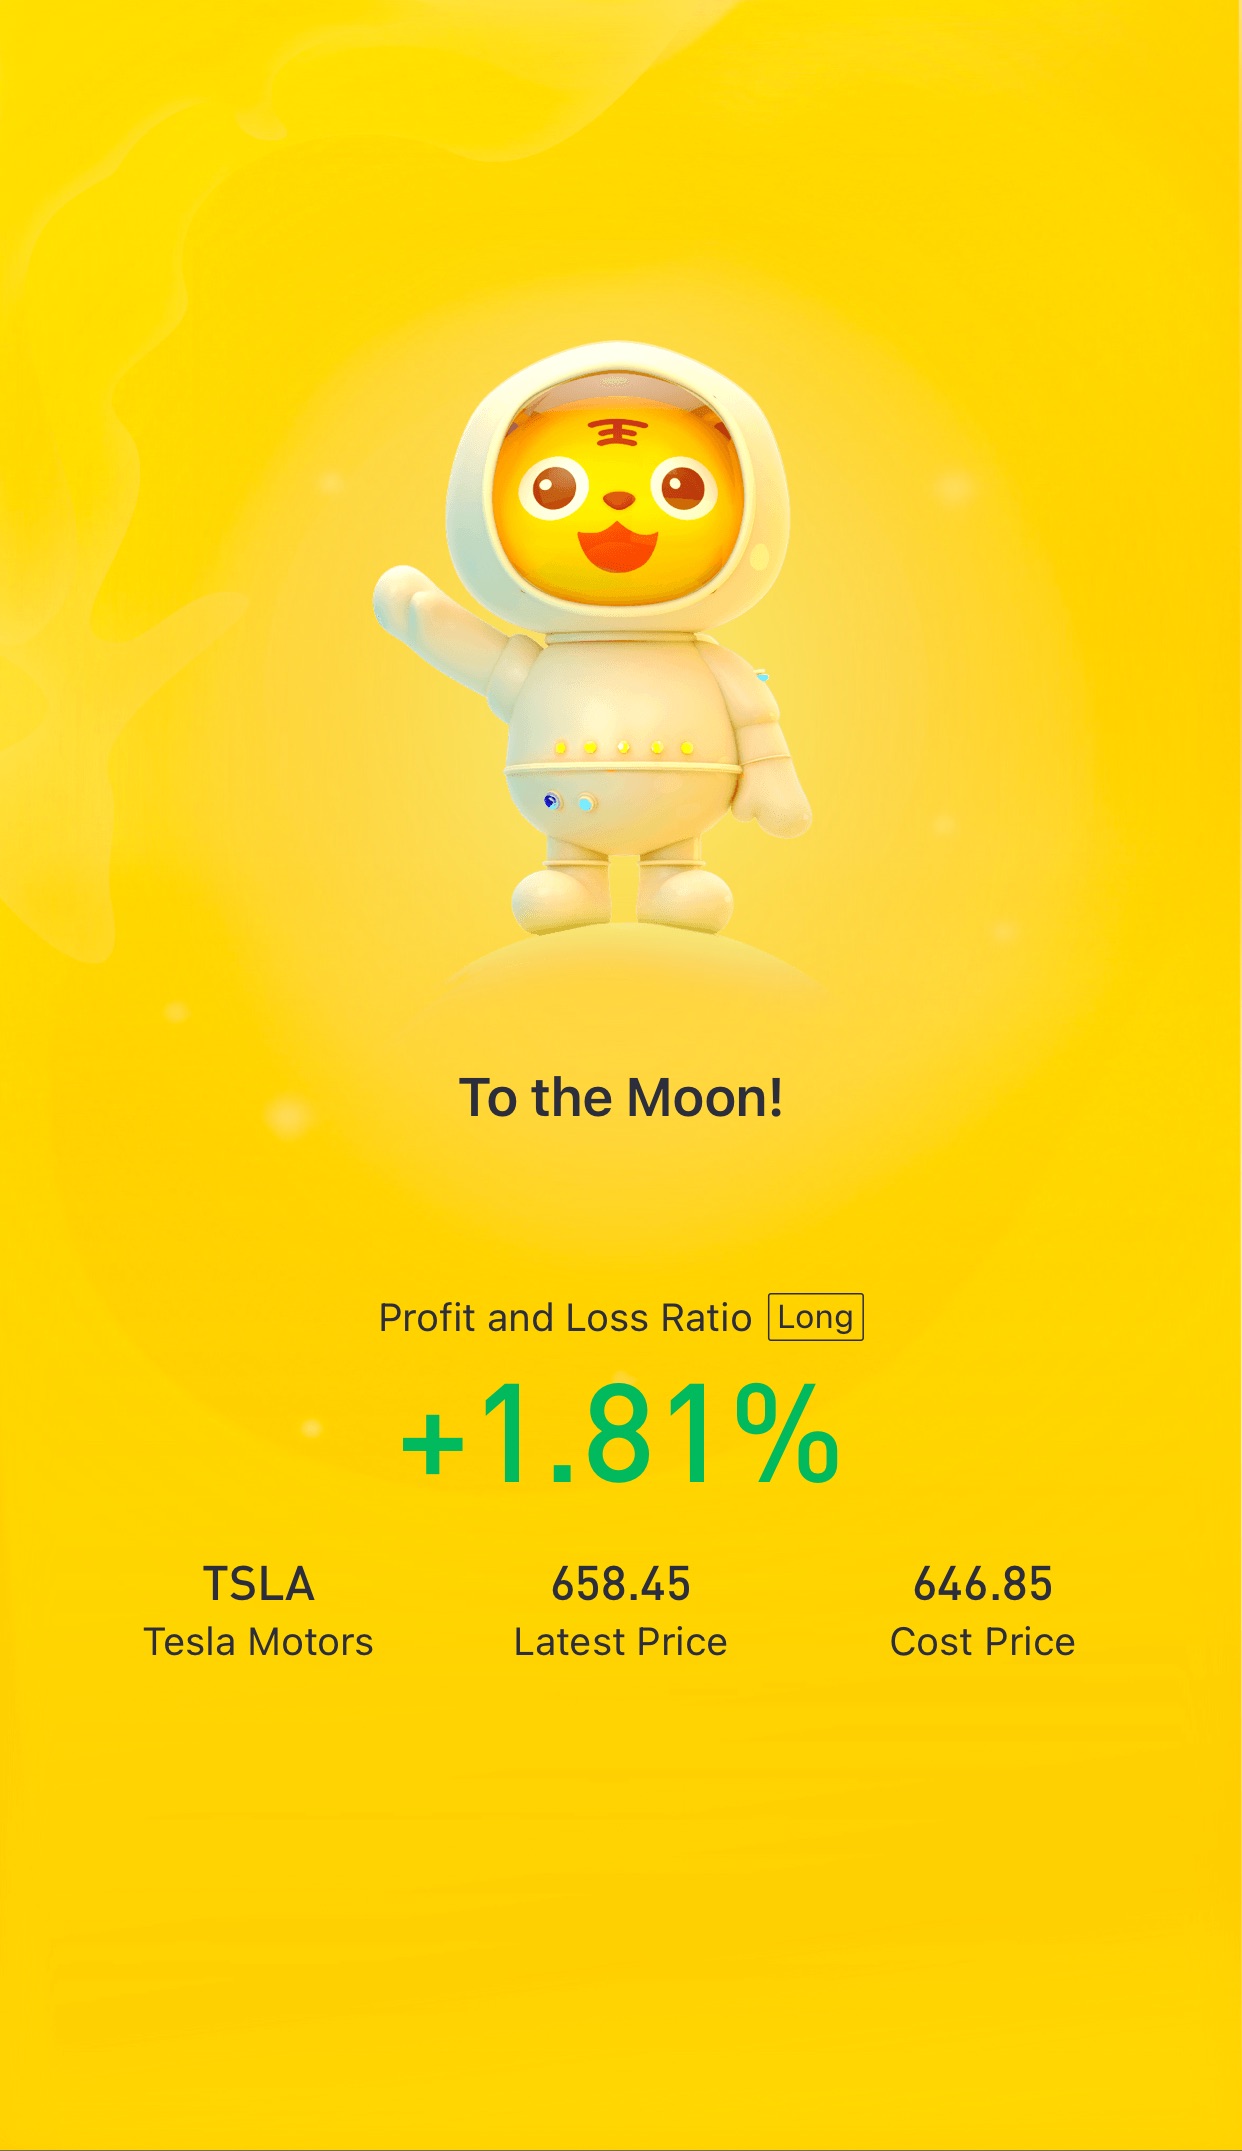Tap the 658.45 latest price value
The height and width of the screenshot is (2151, 1242).
(621, 1584)
